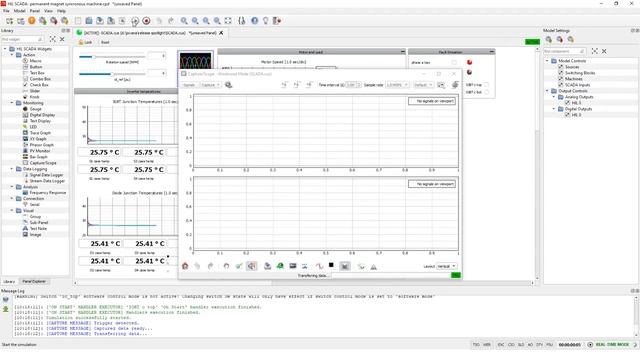The image size is (640, 360).
Task: Click the green export icon in scope toolbar
Action: coord(280,266)
